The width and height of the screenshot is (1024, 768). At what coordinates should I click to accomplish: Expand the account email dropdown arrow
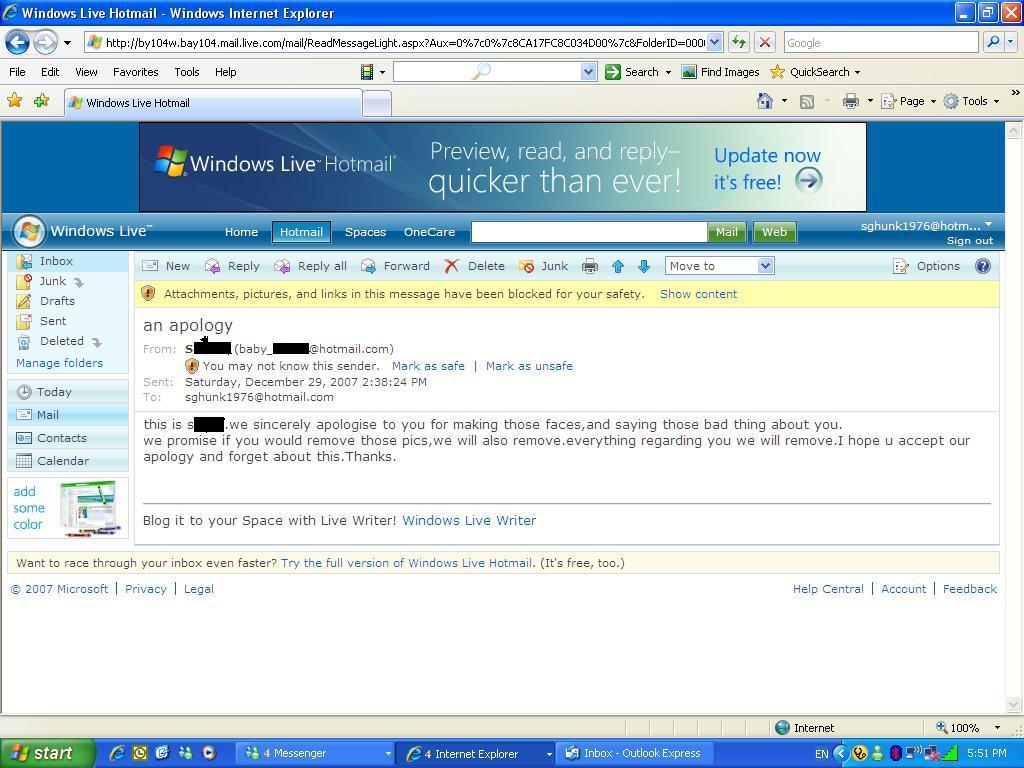[x=988, y=225]
